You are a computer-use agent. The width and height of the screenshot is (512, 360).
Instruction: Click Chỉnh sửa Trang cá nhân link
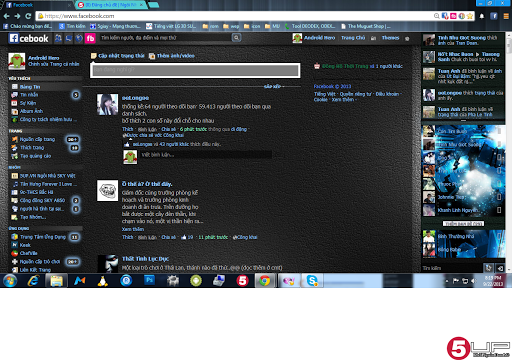(54, 64)
